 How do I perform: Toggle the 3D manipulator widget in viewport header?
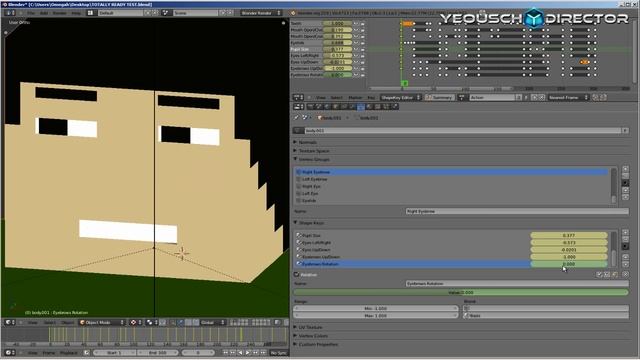click(x=172, y=322)
